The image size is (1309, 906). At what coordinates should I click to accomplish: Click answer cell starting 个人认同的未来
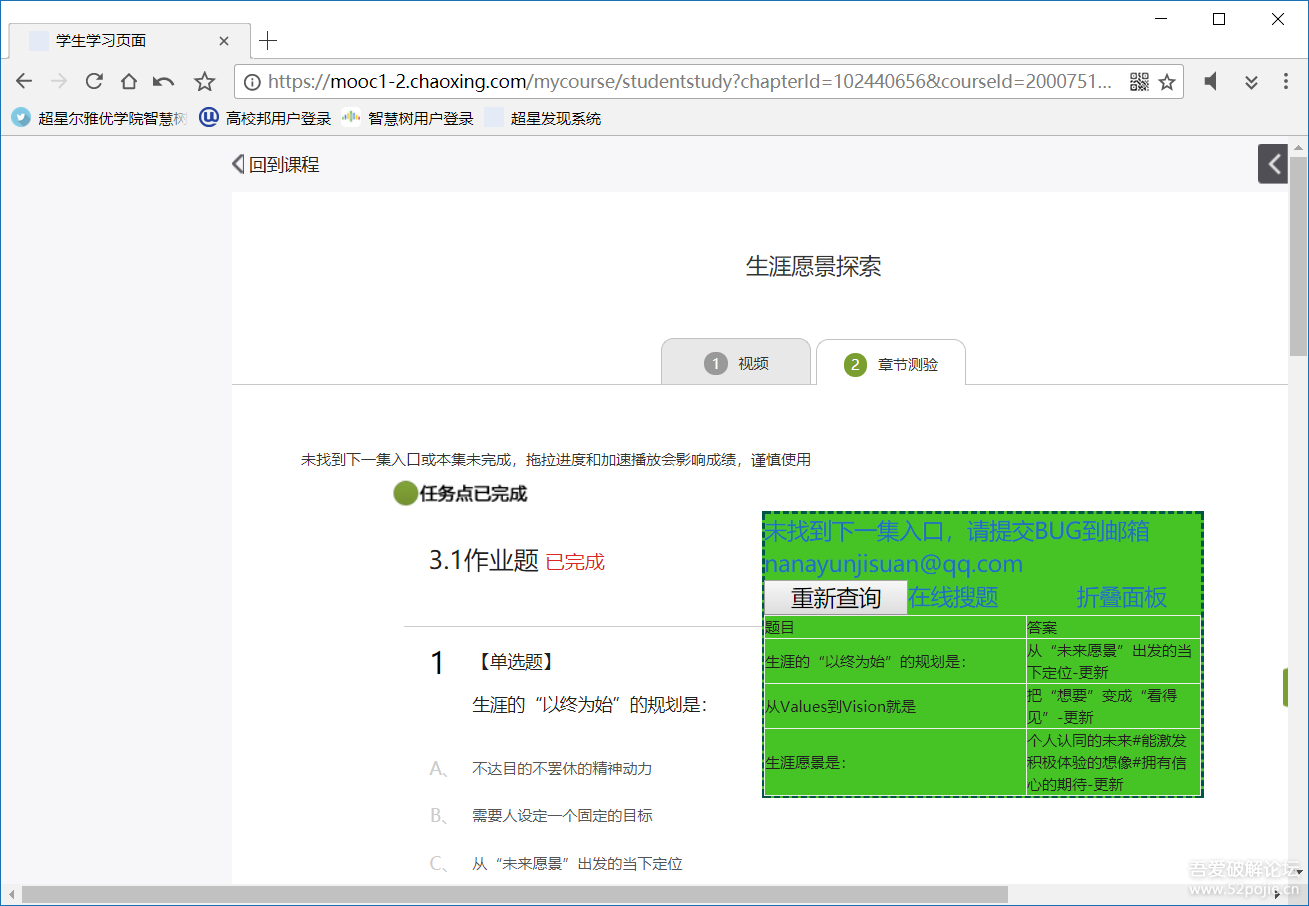tap(1113, 763)
